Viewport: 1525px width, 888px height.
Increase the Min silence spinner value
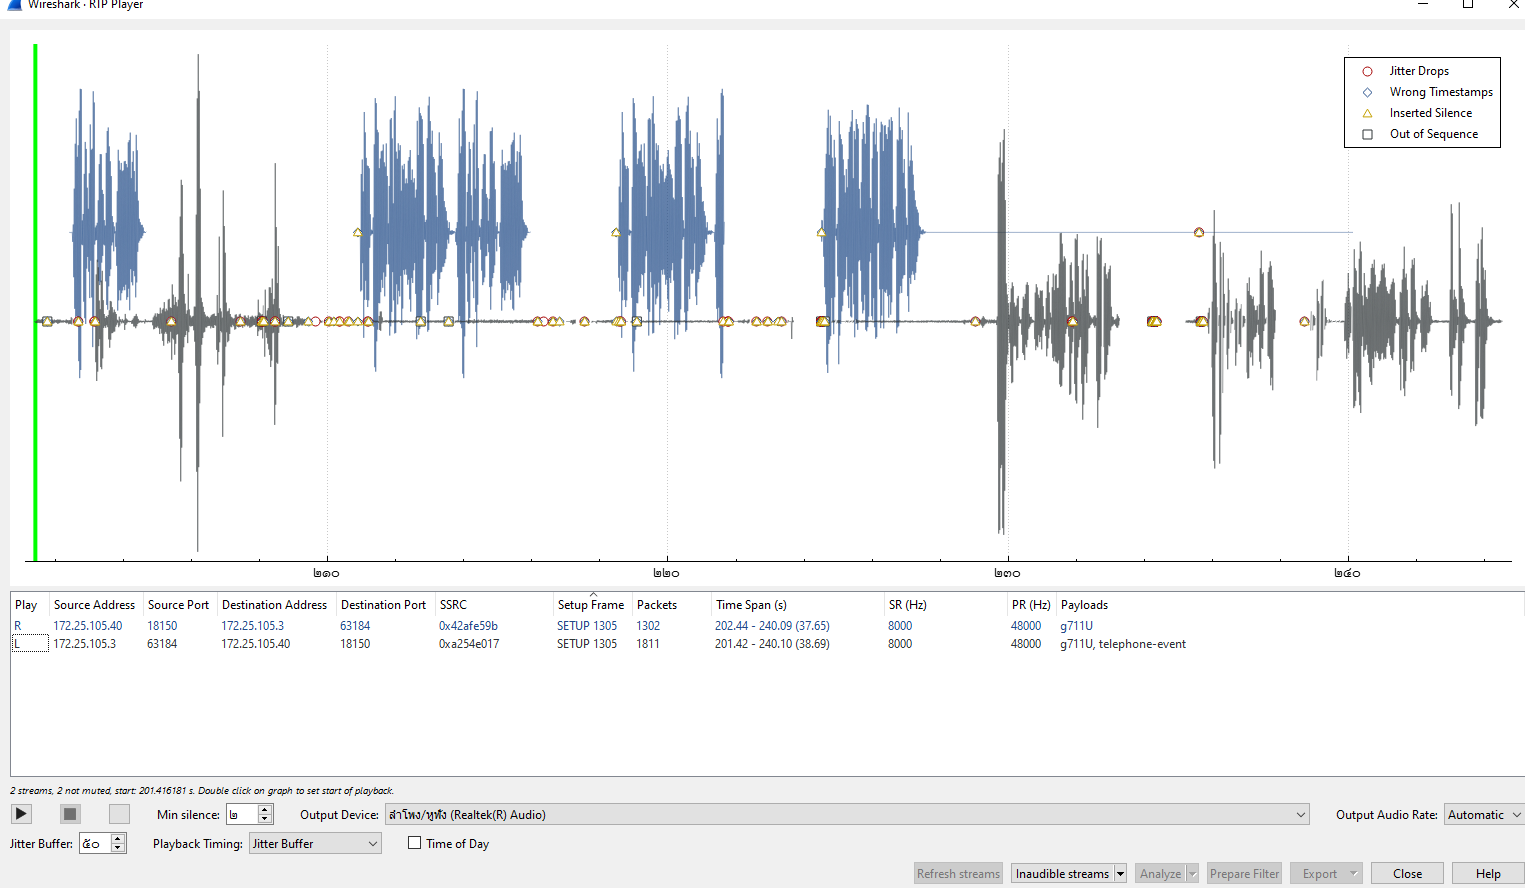tap(265, 810)
